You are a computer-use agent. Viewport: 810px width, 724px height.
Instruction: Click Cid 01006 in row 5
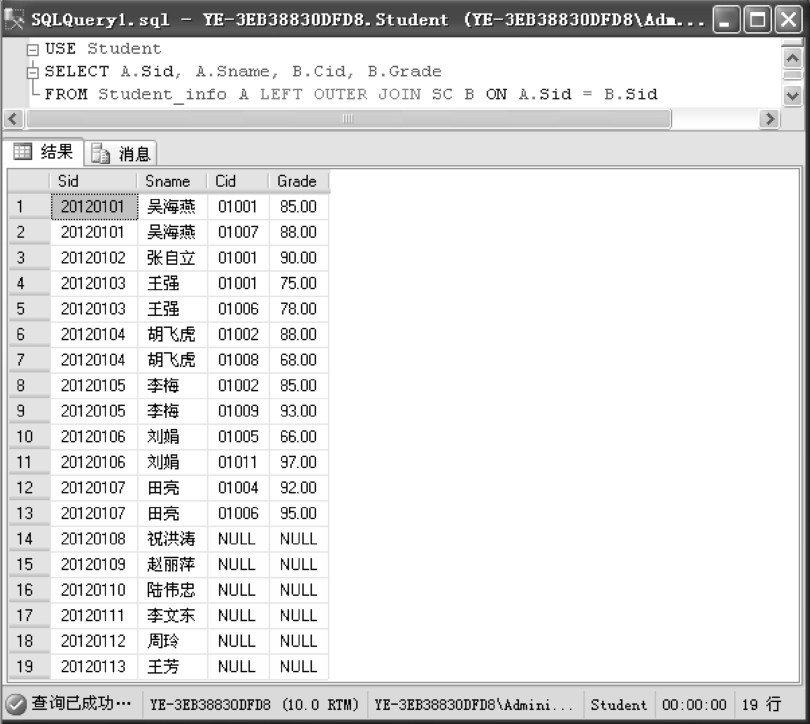(238, 309)
